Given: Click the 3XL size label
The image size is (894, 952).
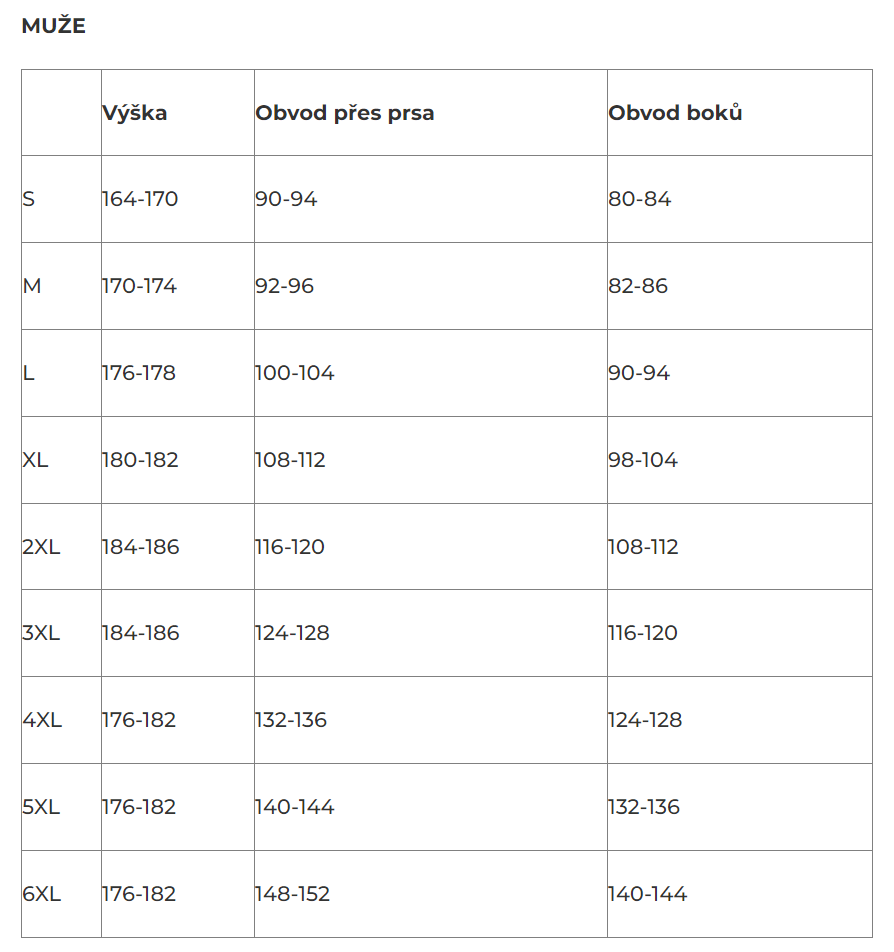Looking at the screenshot, I should pyautogui.click(x=41, y=633).
